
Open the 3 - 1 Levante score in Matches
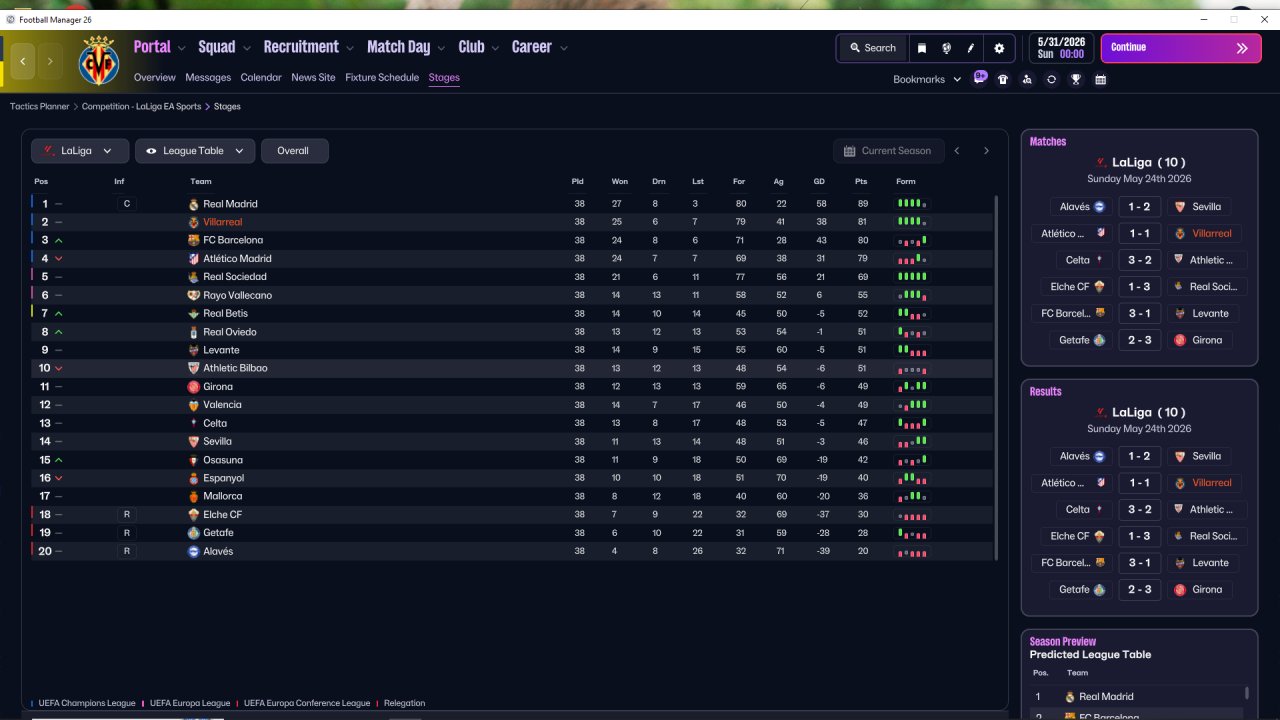[1139, 313]
